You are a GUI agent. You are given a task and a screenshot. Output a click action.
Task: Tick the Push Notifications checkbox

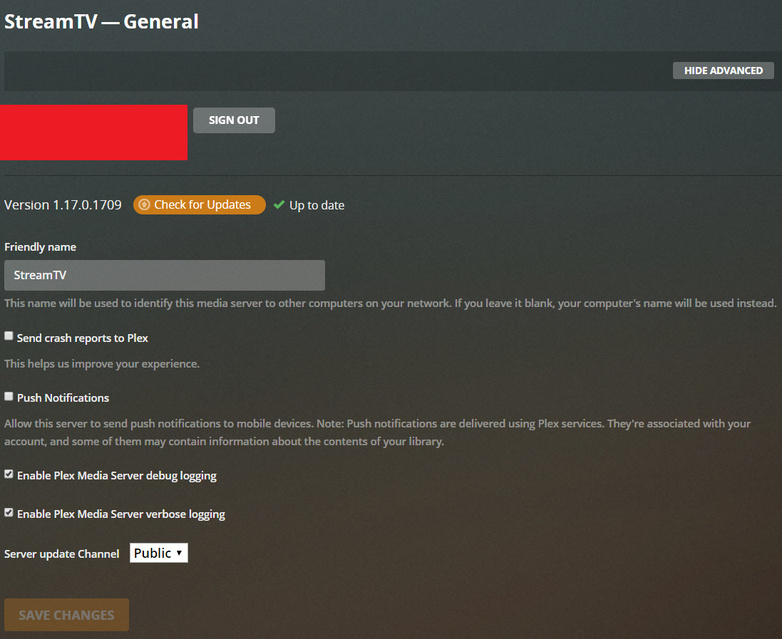coord(8,396)
